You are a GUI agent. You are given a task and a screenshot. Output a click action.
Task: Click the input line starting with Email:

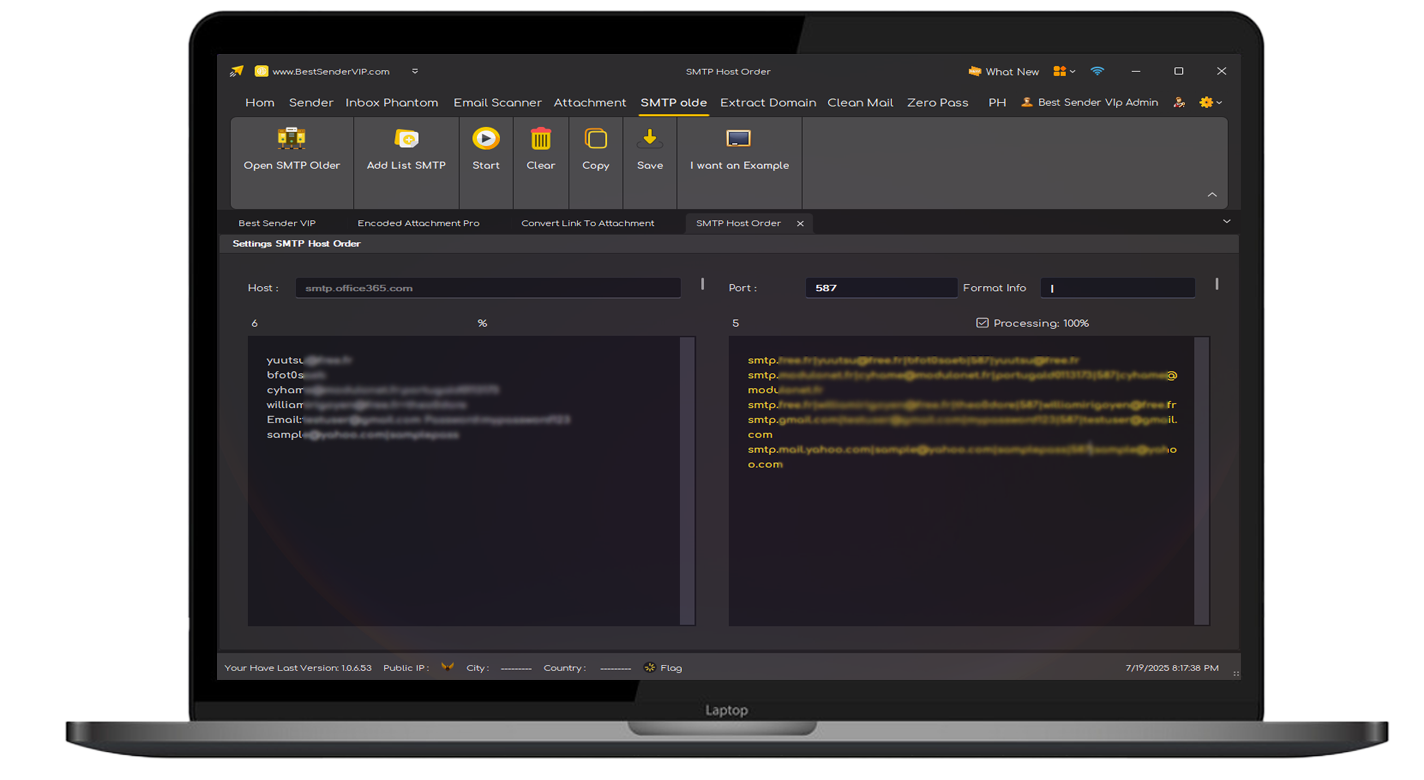click(418, 420)
